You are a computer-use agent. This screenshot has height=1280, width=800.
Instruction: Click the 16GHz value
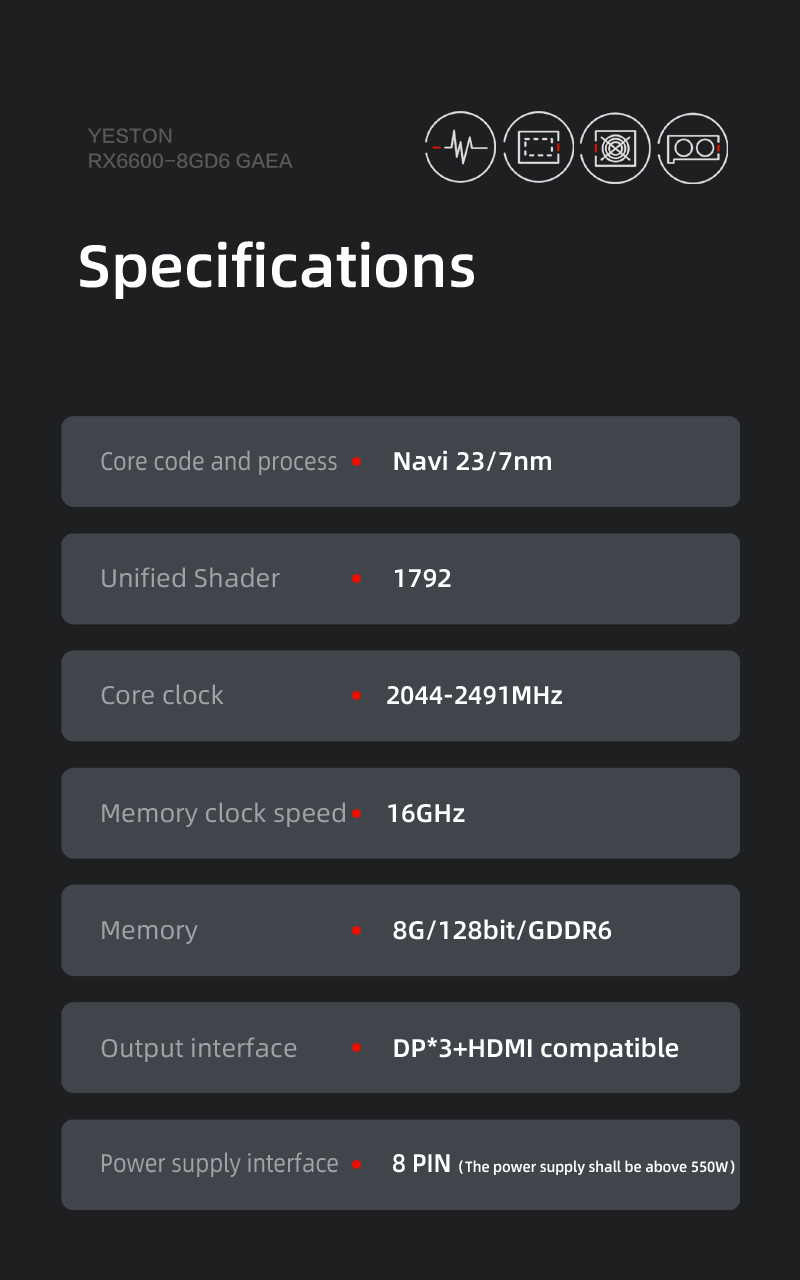pyautogui.click(x=426, y=813)
